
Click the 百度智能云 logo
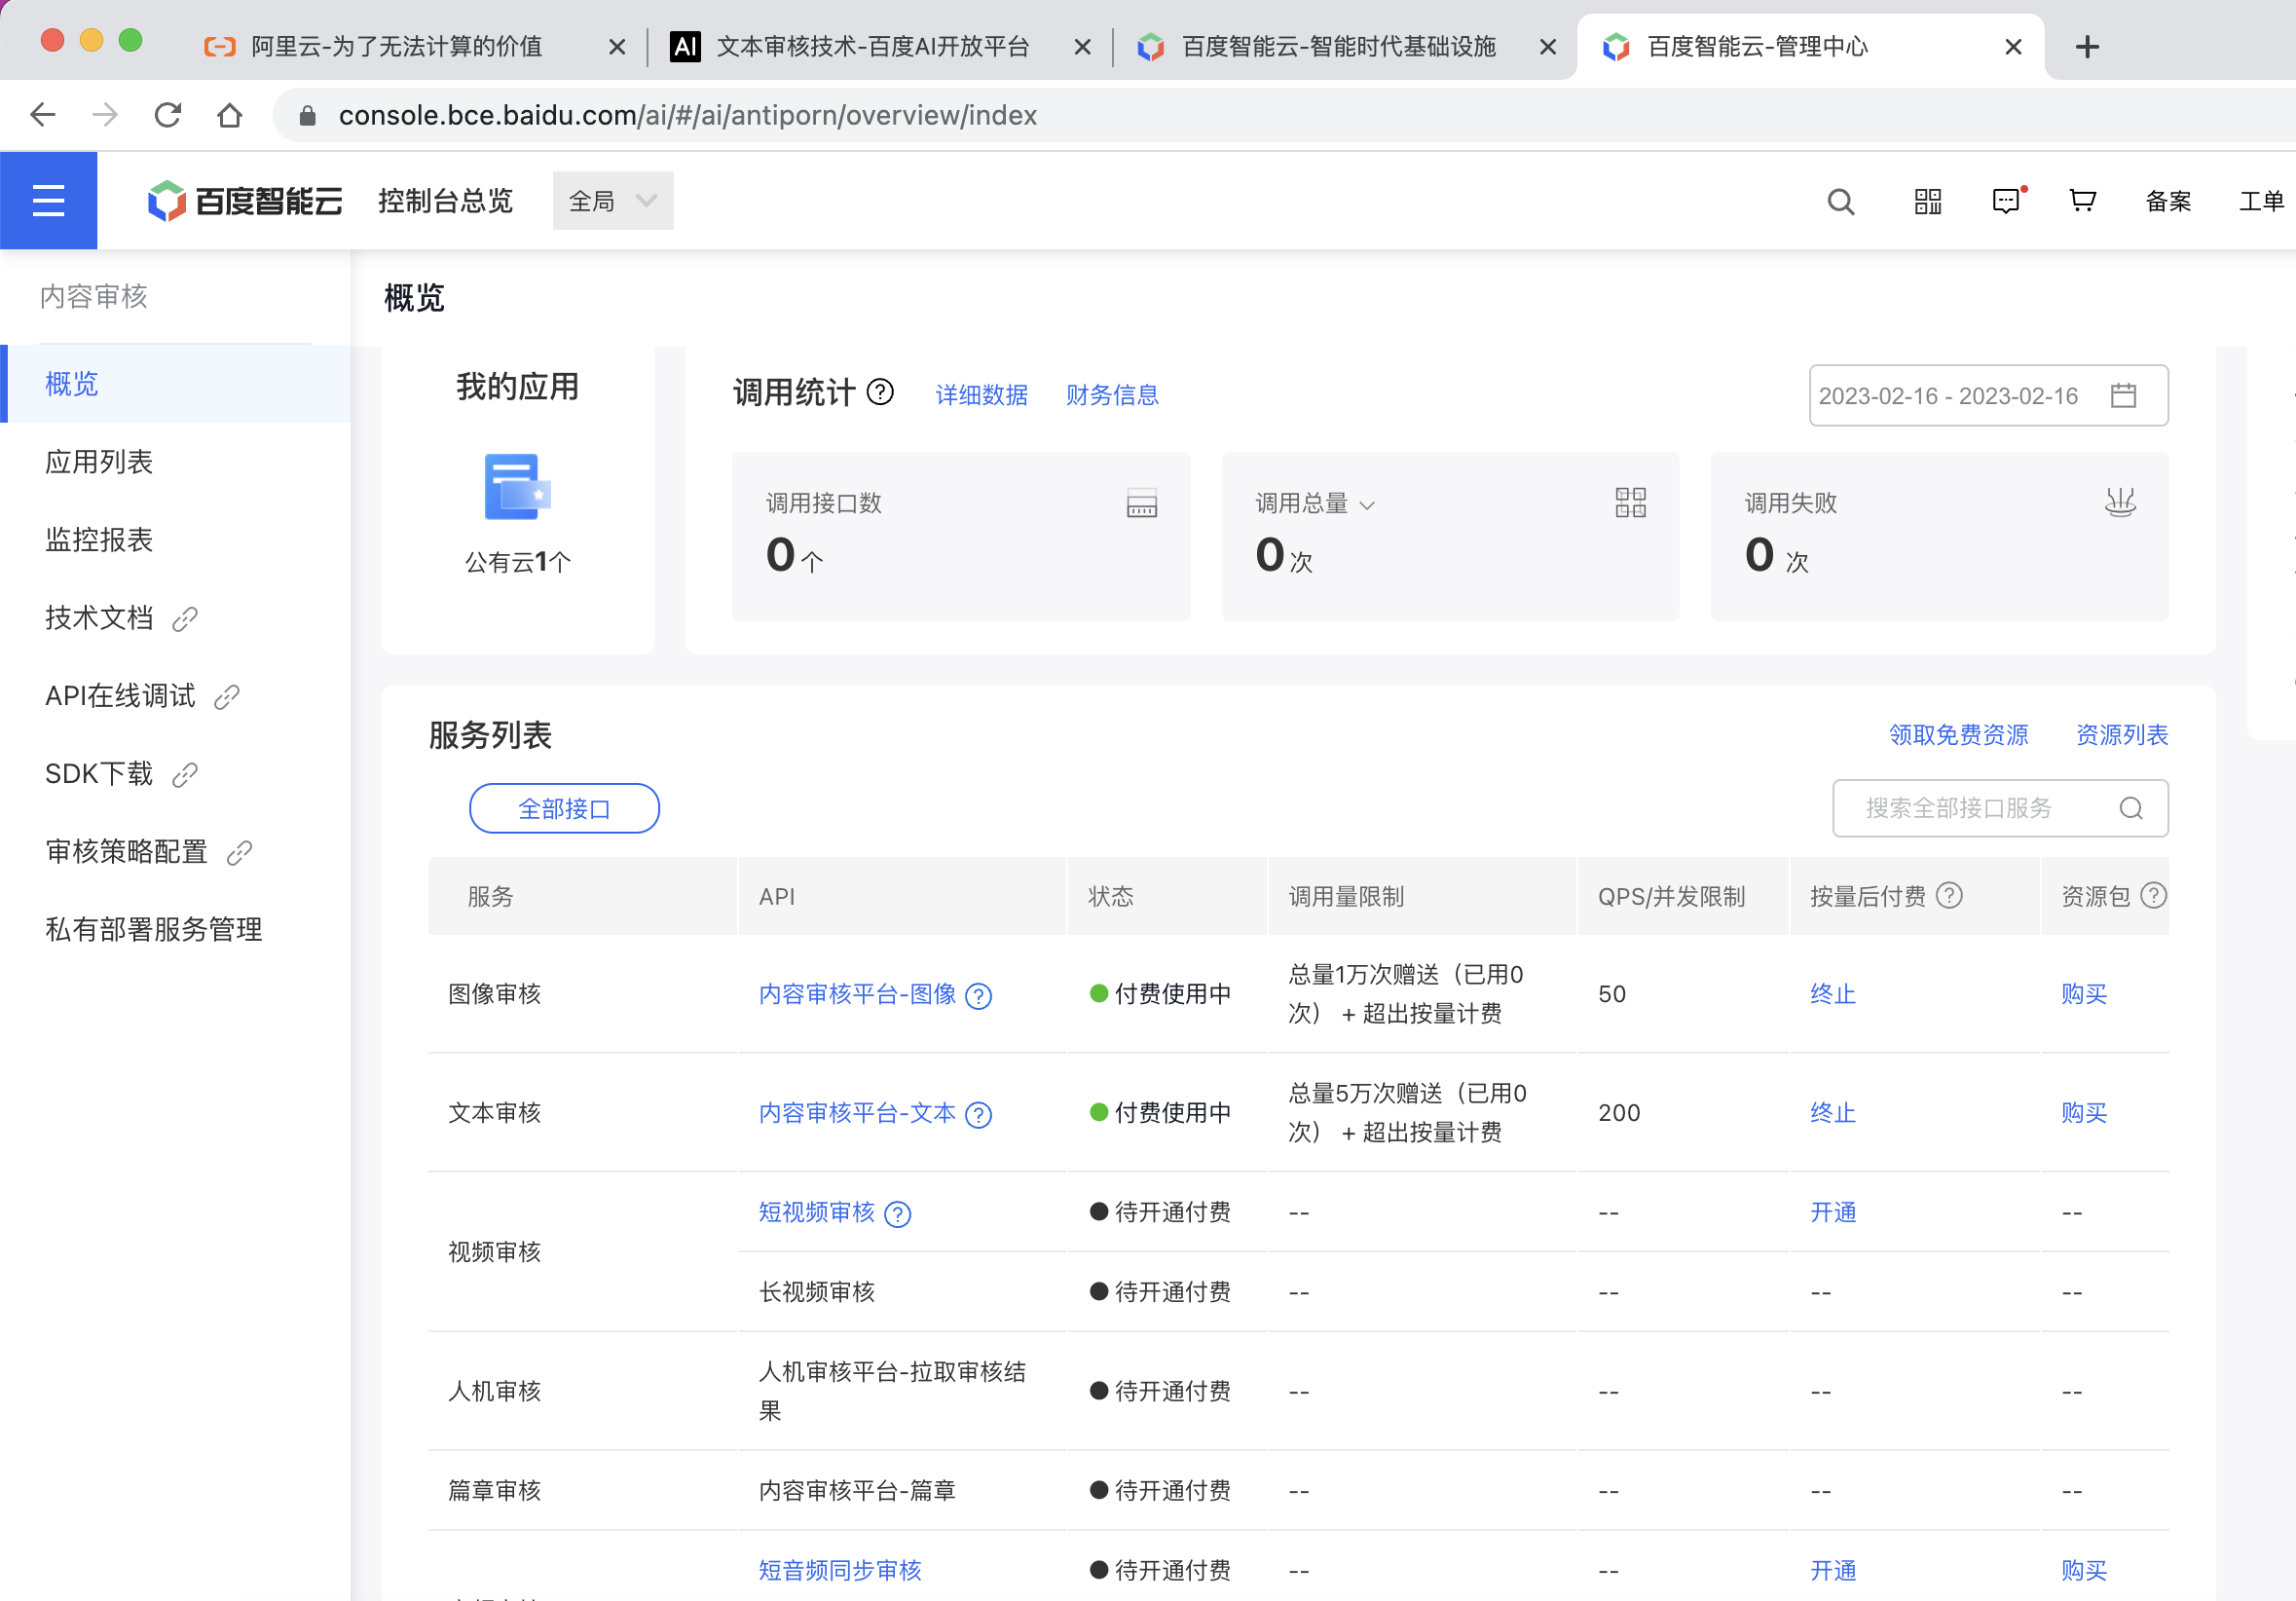pos(245,201)
